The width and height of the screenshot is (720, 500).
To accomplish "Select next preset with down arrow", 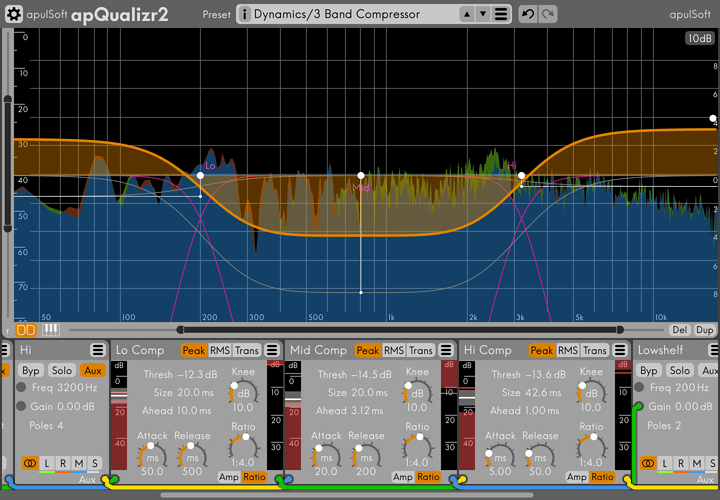I will [483, 14].
